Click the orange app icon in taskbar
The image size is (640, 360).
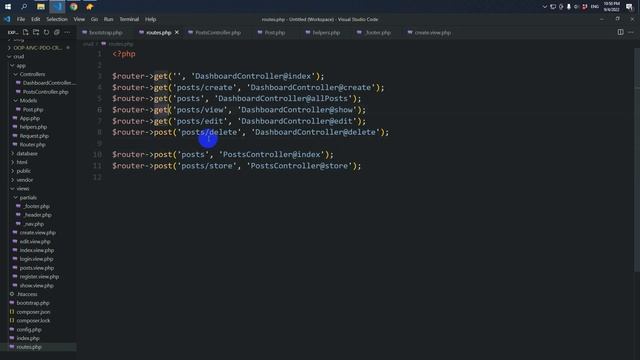click(90, 7)
